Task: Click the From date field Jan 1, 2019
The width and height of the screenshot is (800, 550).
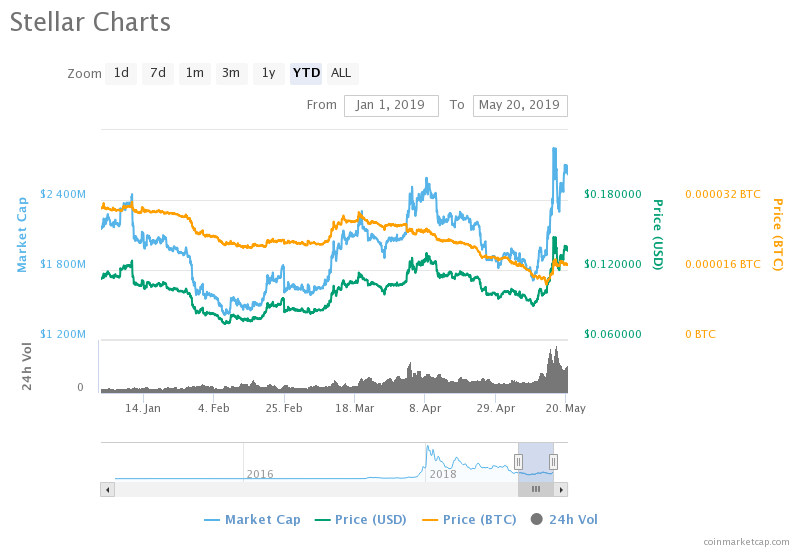Action: [x=391, y=106]
